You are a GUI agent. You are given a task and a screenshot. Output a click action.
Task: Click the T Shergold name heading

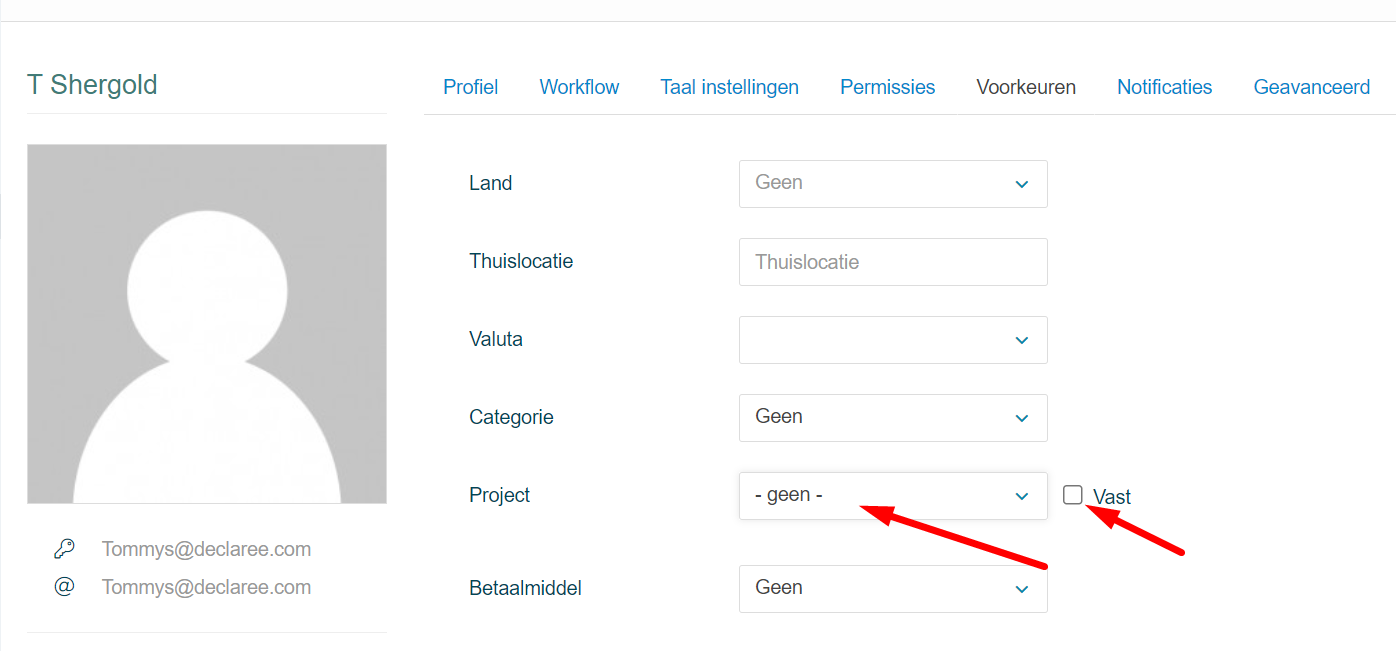(x=92, y=85)
